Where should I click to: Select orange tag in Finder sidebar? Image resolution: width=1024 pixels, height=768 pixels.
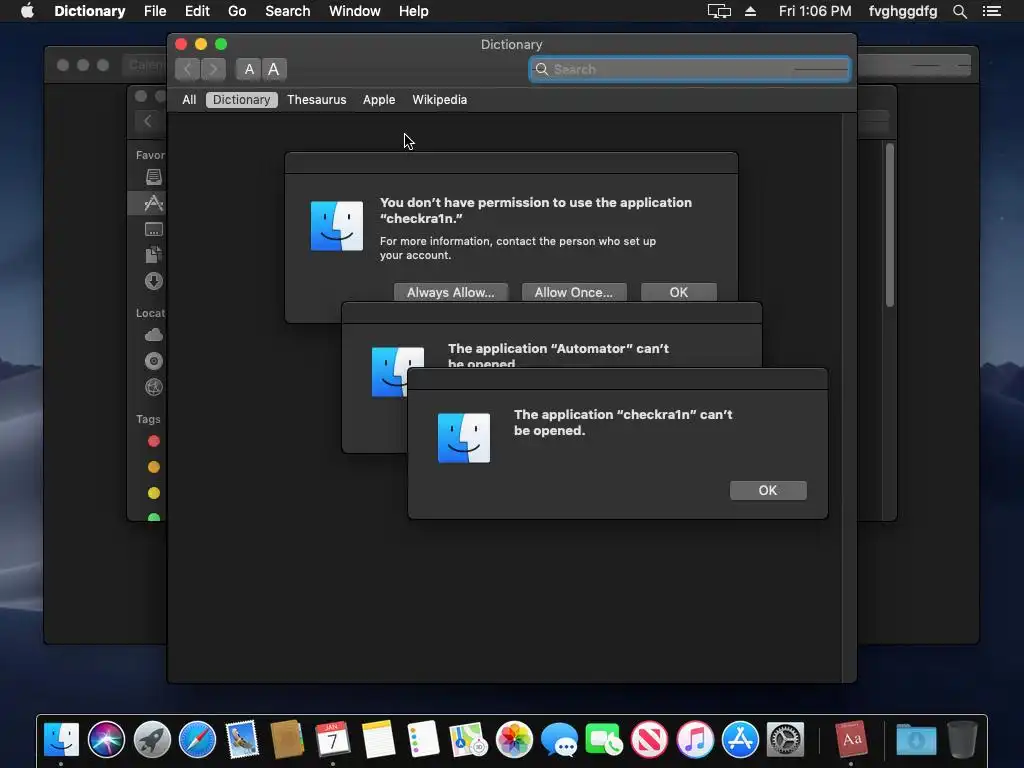[153, 467]
